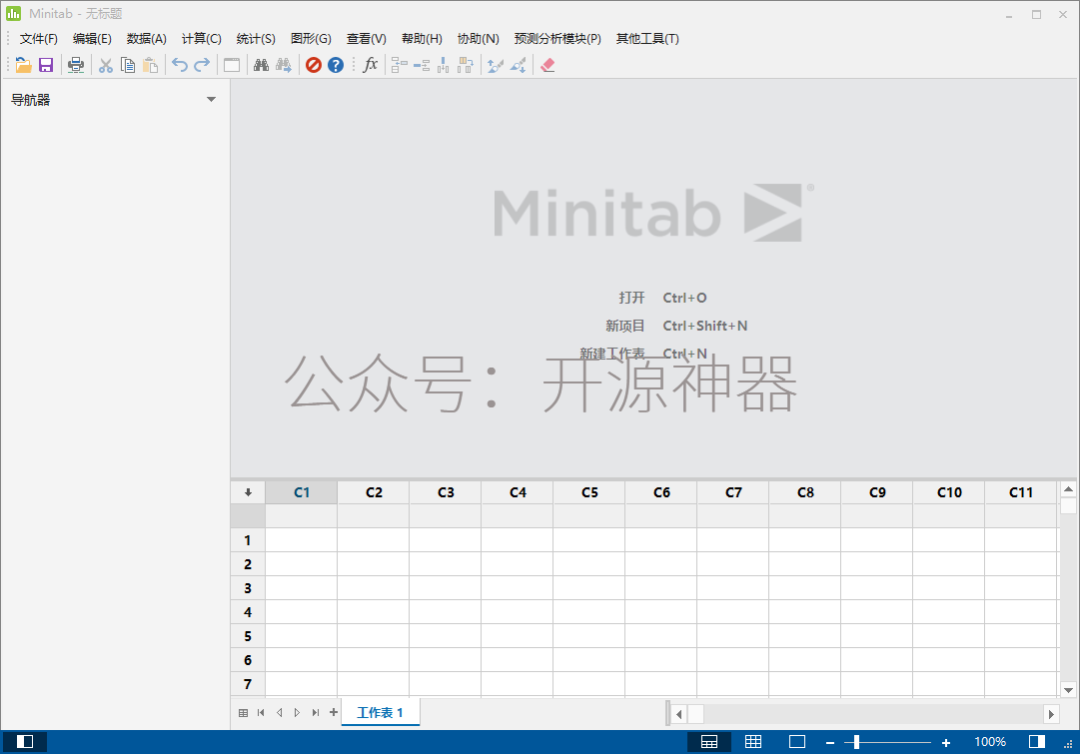This screenshot has width=1080, height=754.
Task: Click worksheet vertical scrollbar down arrow
Action: point(1068,689)
